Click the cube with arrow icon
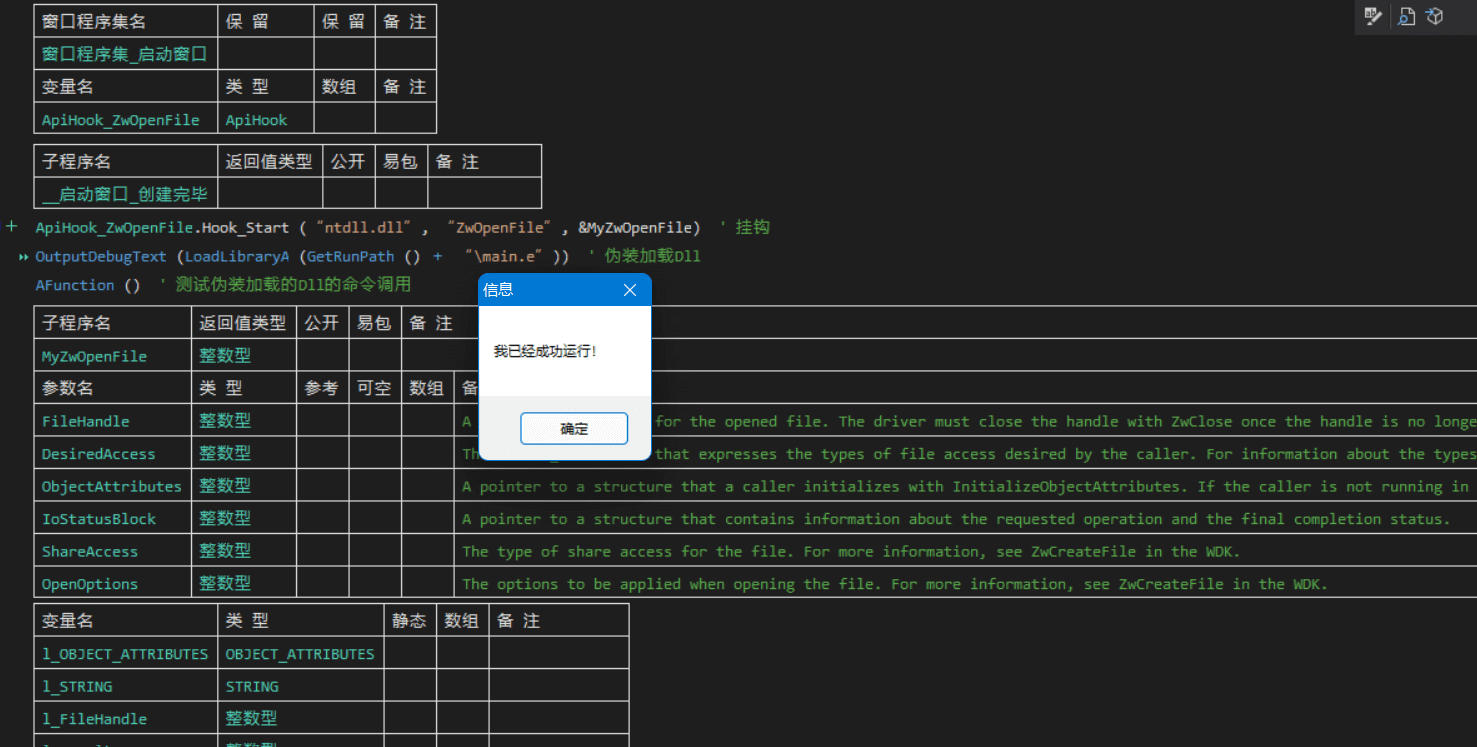Screen dimensions: 1477x747 tap(1435, 16)
